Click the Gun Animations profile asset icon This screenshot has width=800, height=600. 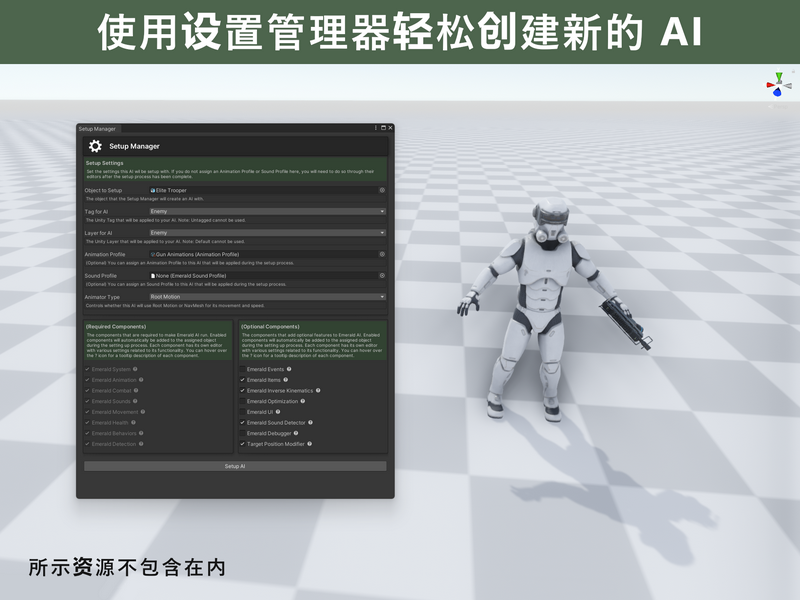(153, 254)
